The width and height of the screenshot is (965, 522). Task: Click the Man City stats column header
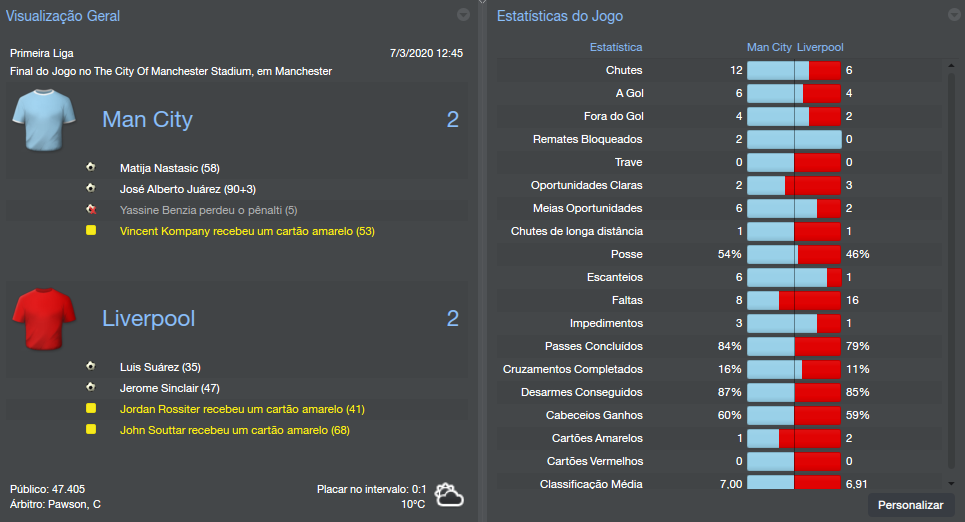click(769, 47)
